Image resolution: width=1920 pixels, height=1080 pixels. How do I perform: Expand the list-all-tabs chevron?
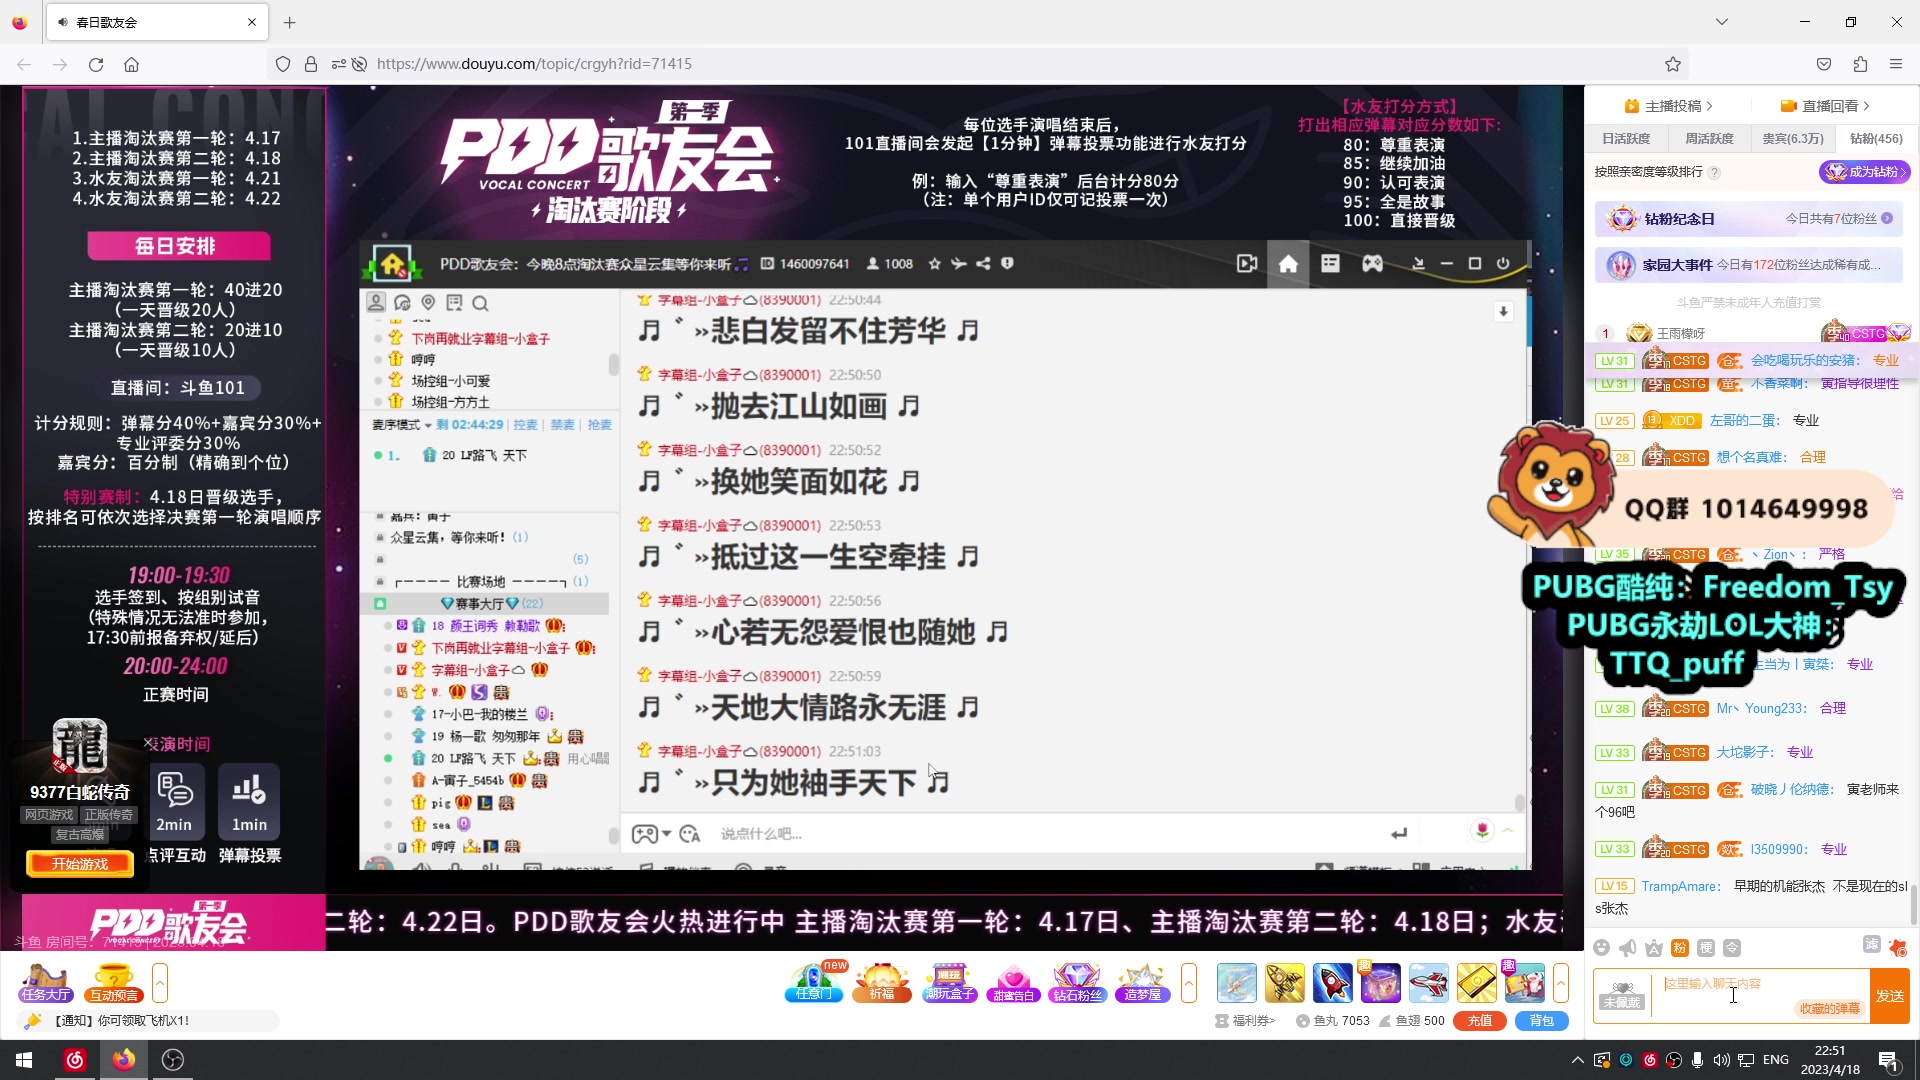pyautogui.click(x=1722, y=22)
